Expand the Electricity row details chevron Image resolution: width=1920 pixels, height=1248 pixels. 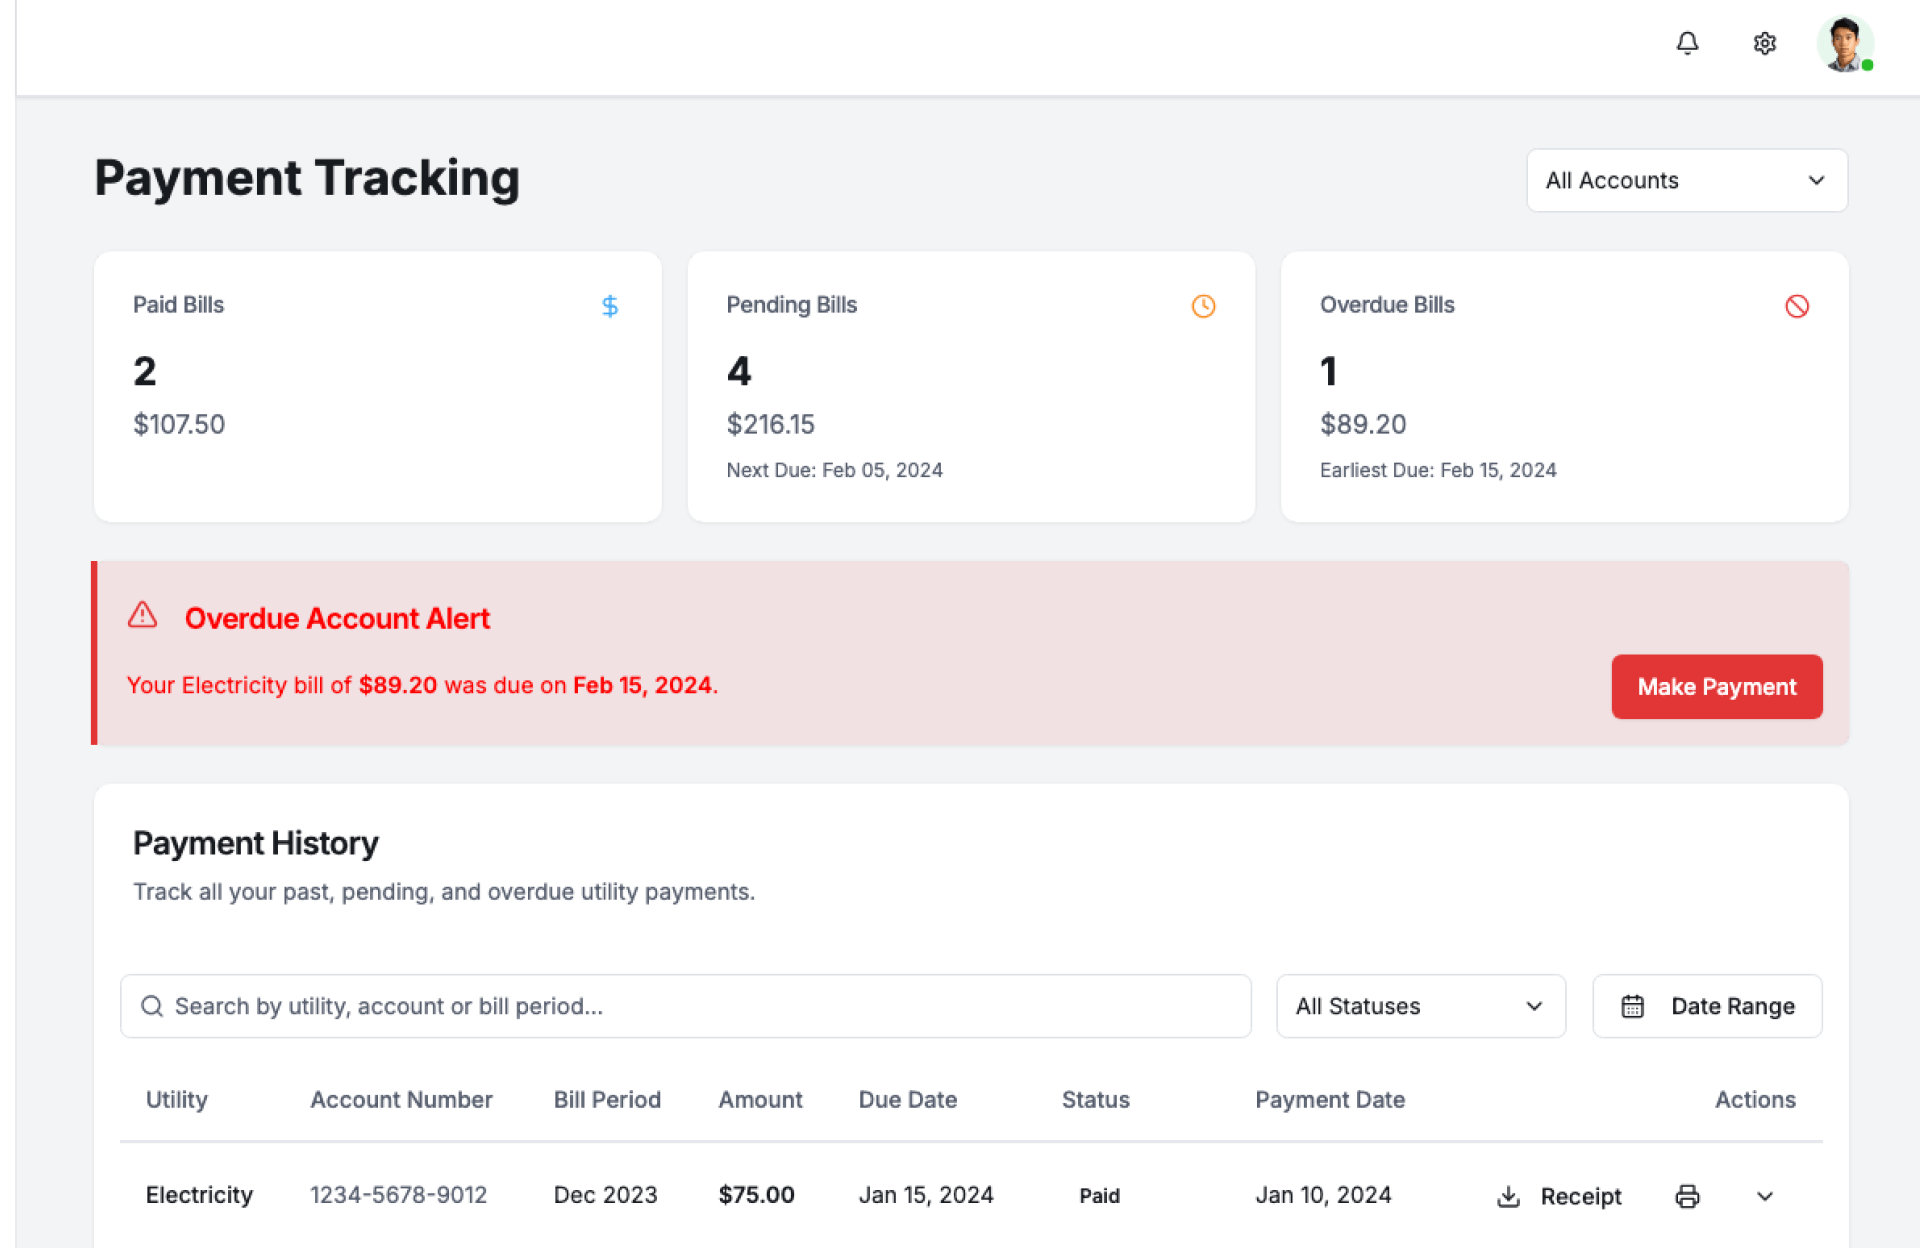point(1764,1196)
